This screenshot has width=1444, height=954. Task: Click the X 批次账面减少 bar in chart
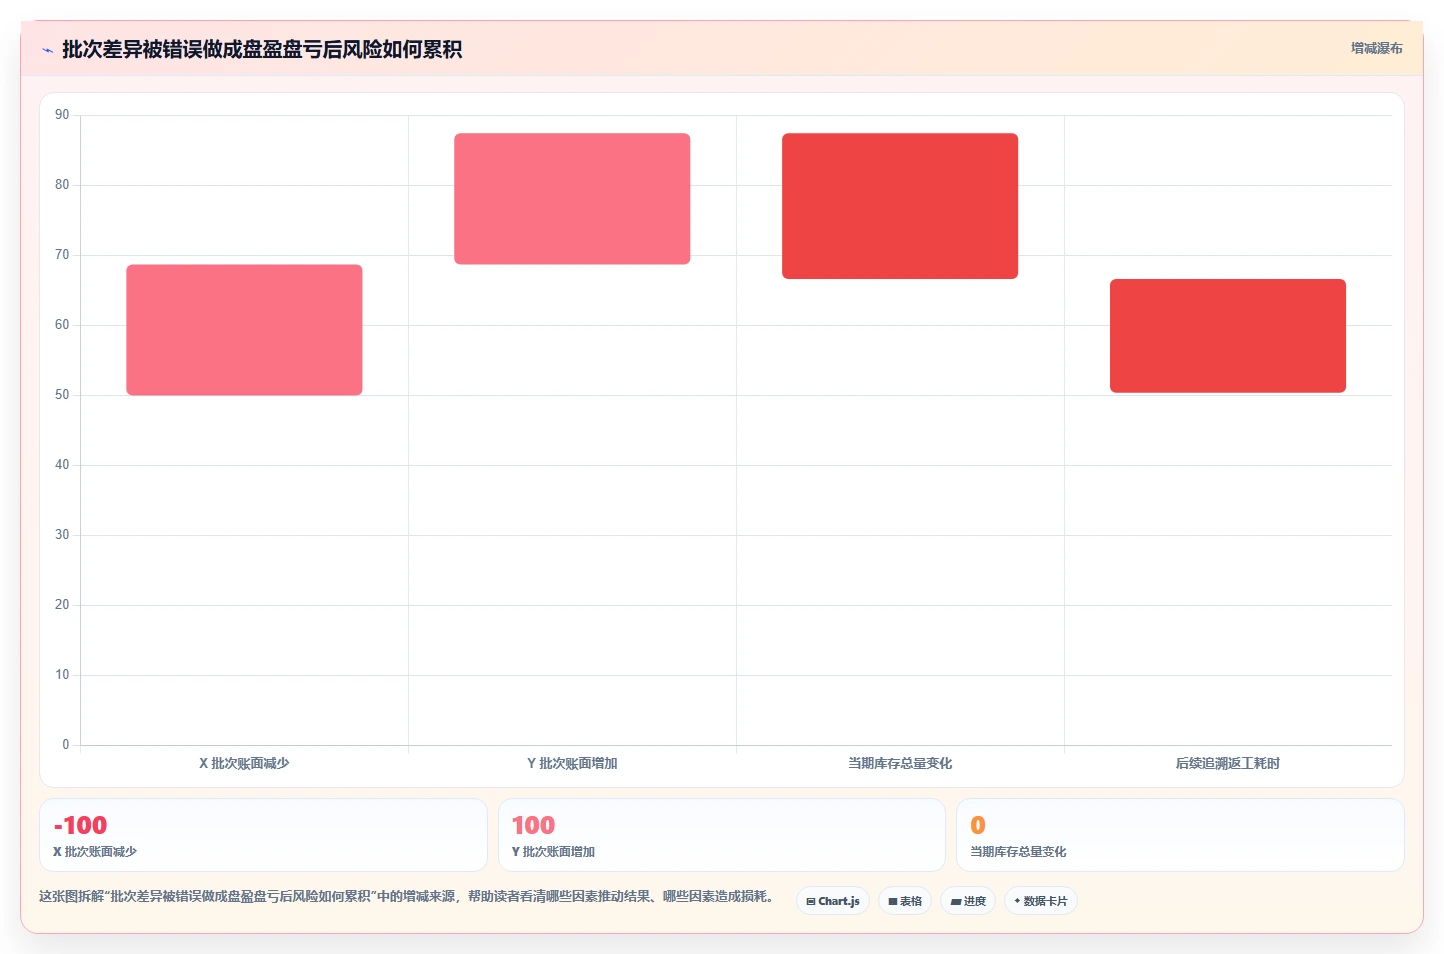244,330
